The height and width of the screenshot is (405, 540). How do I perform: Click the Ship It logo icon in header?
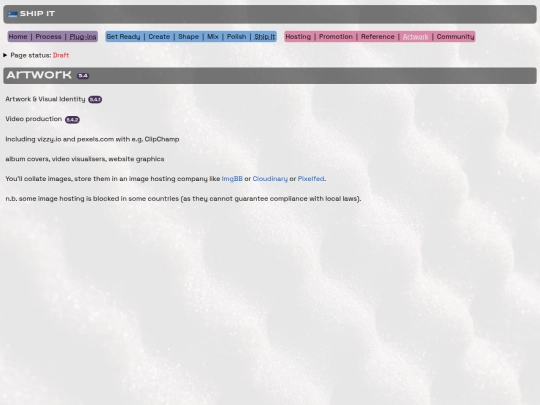[x=13, y=14]
